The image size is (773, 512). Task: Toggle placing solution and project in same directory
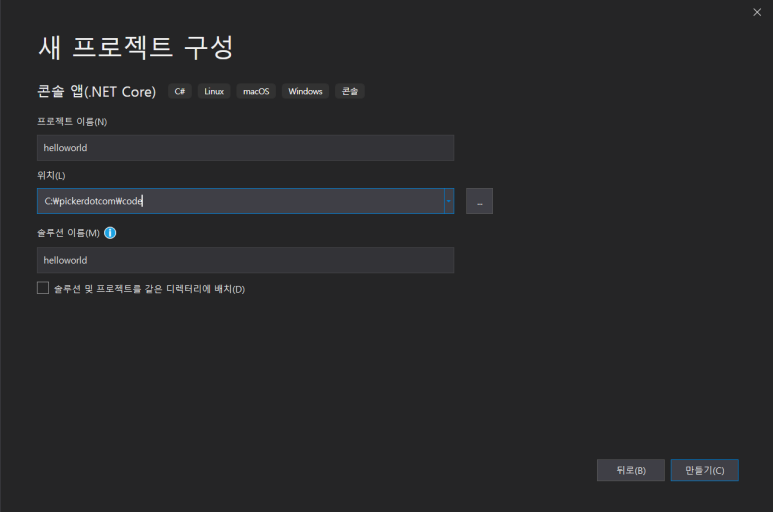pyautogui.click(x=43, y=288)
